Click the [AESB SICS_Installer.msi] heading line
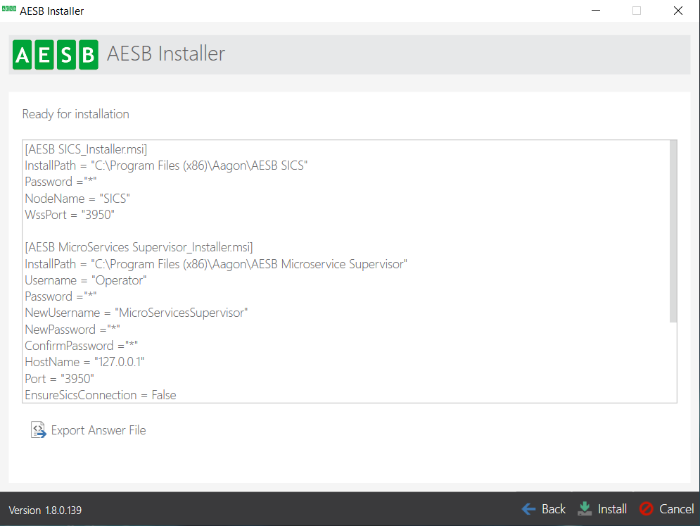The height and width of the screenshot is (526, 700). 85,149
